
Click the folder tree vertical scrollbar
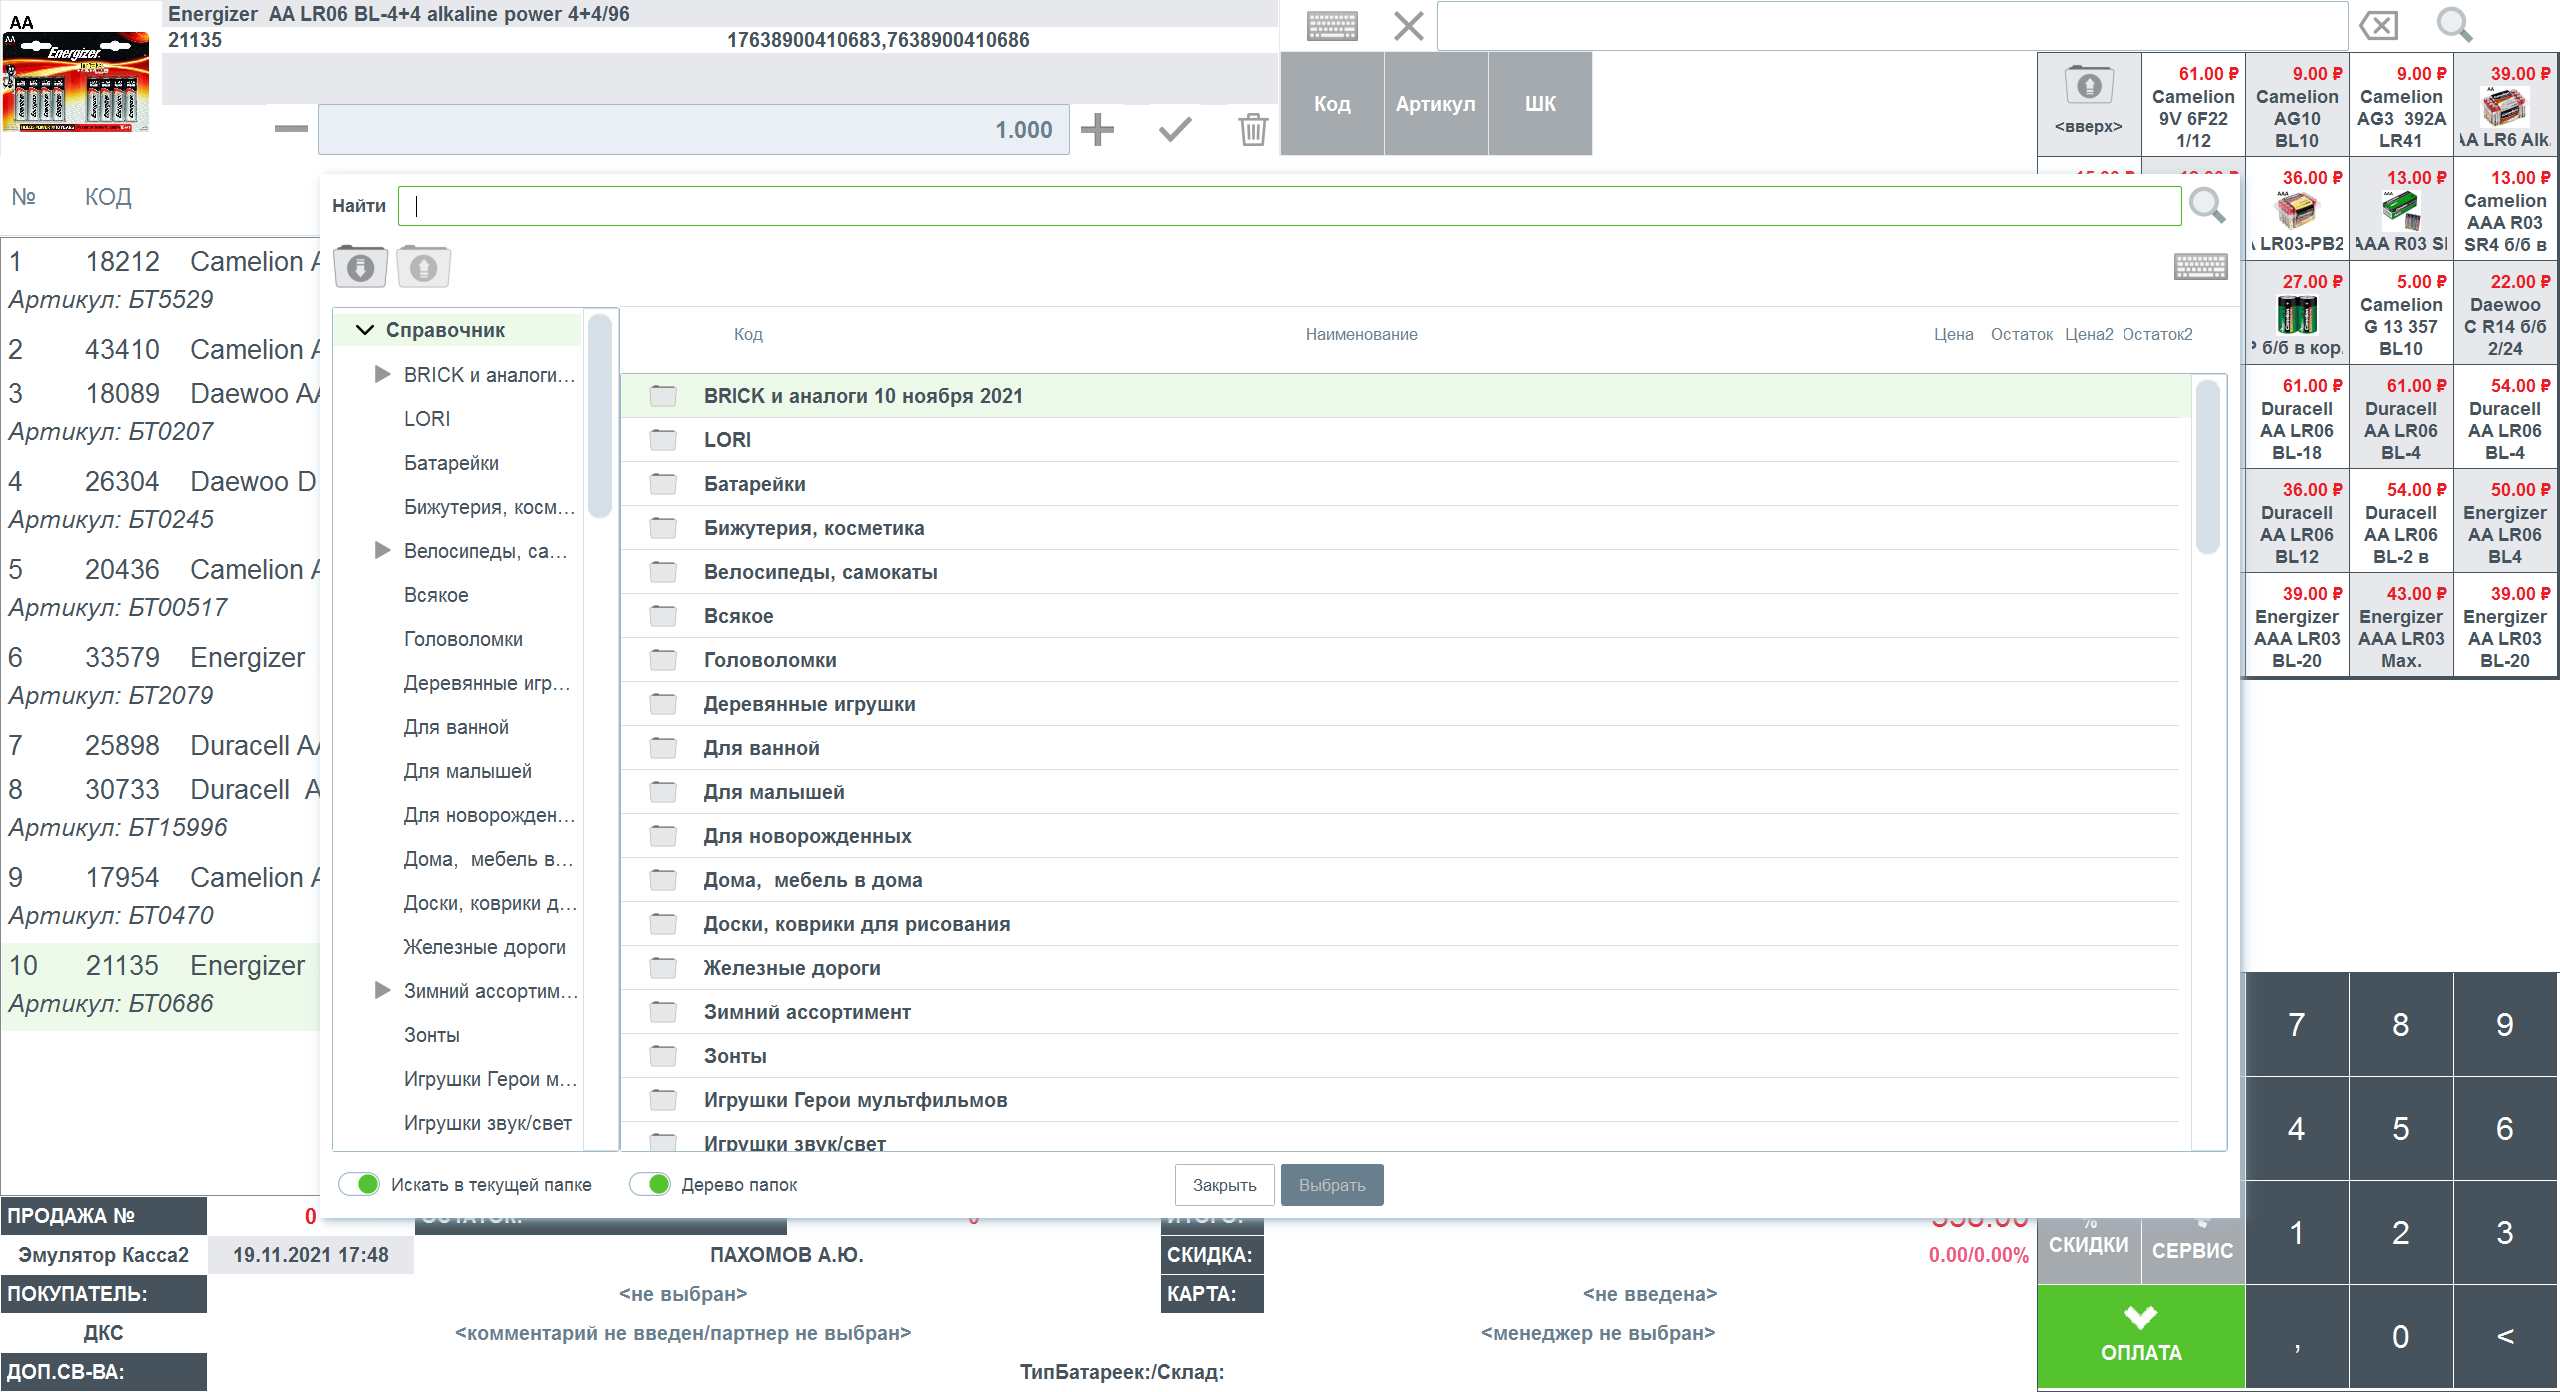pyautogui.click(x=600, y=415)
